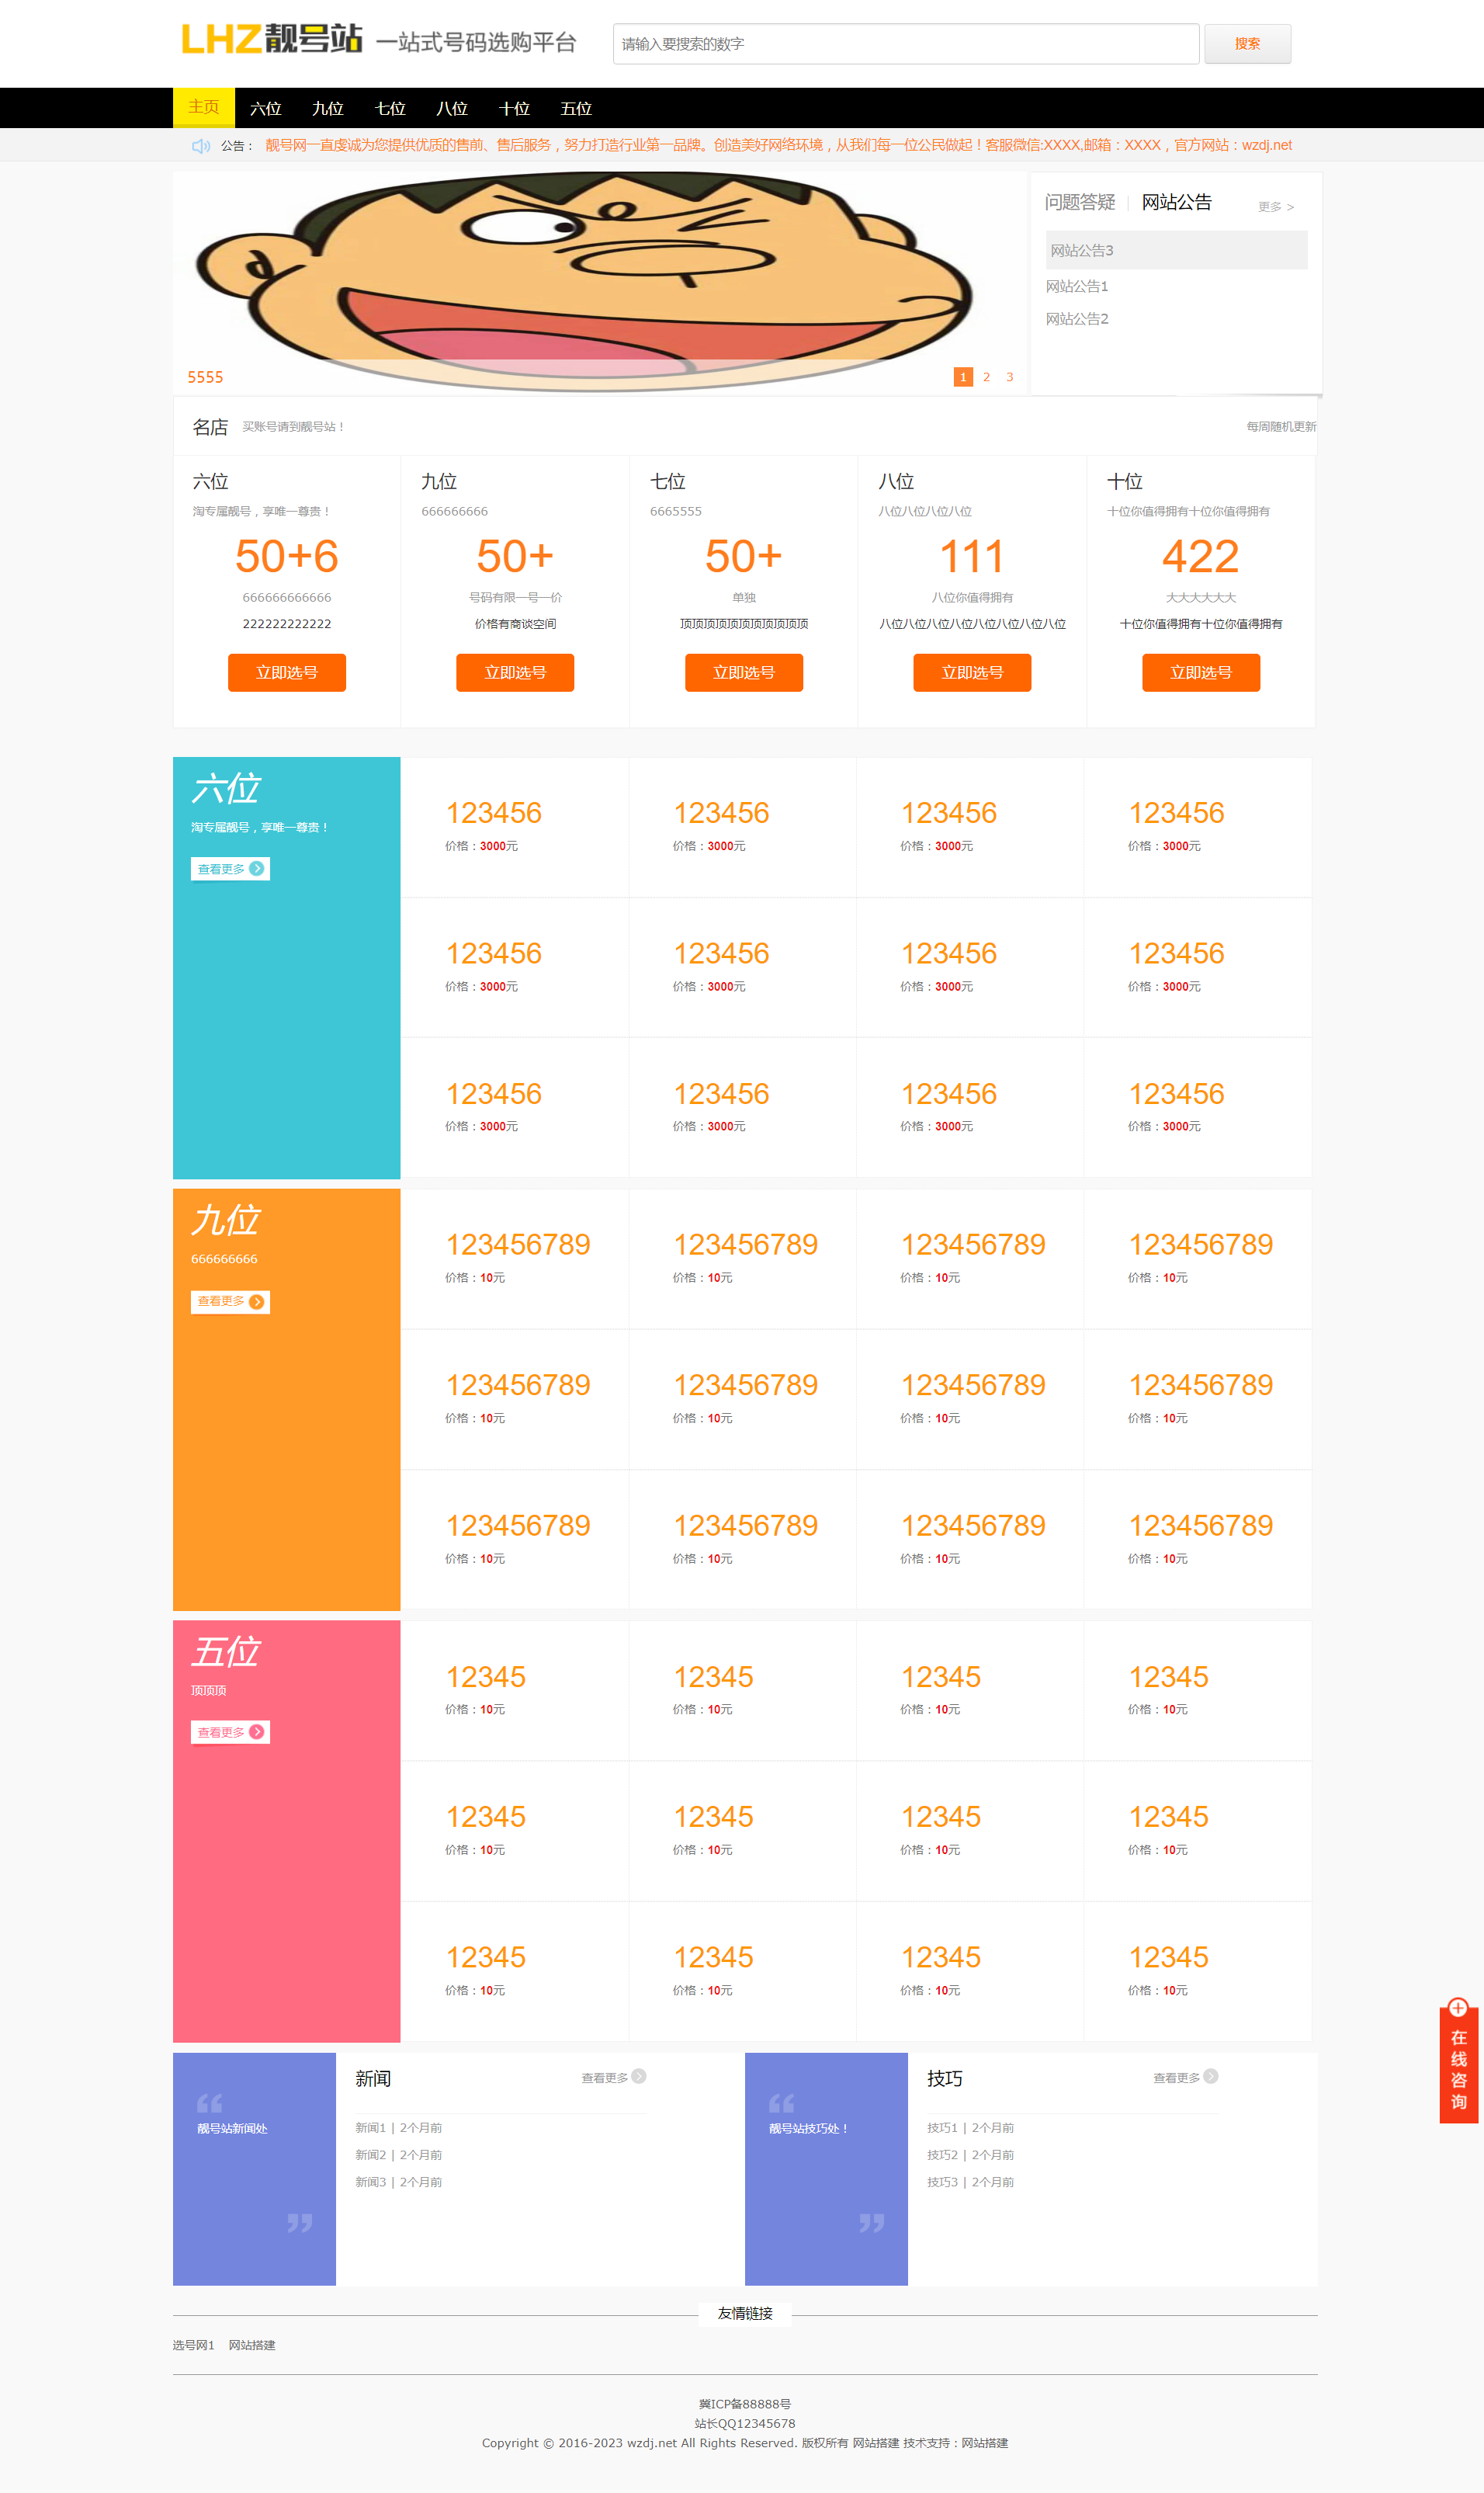This screenshot has height=2493, width=1484.
Task: Click the 技巧 查看更多 arrow icon
Action: coord(1211,2076)
